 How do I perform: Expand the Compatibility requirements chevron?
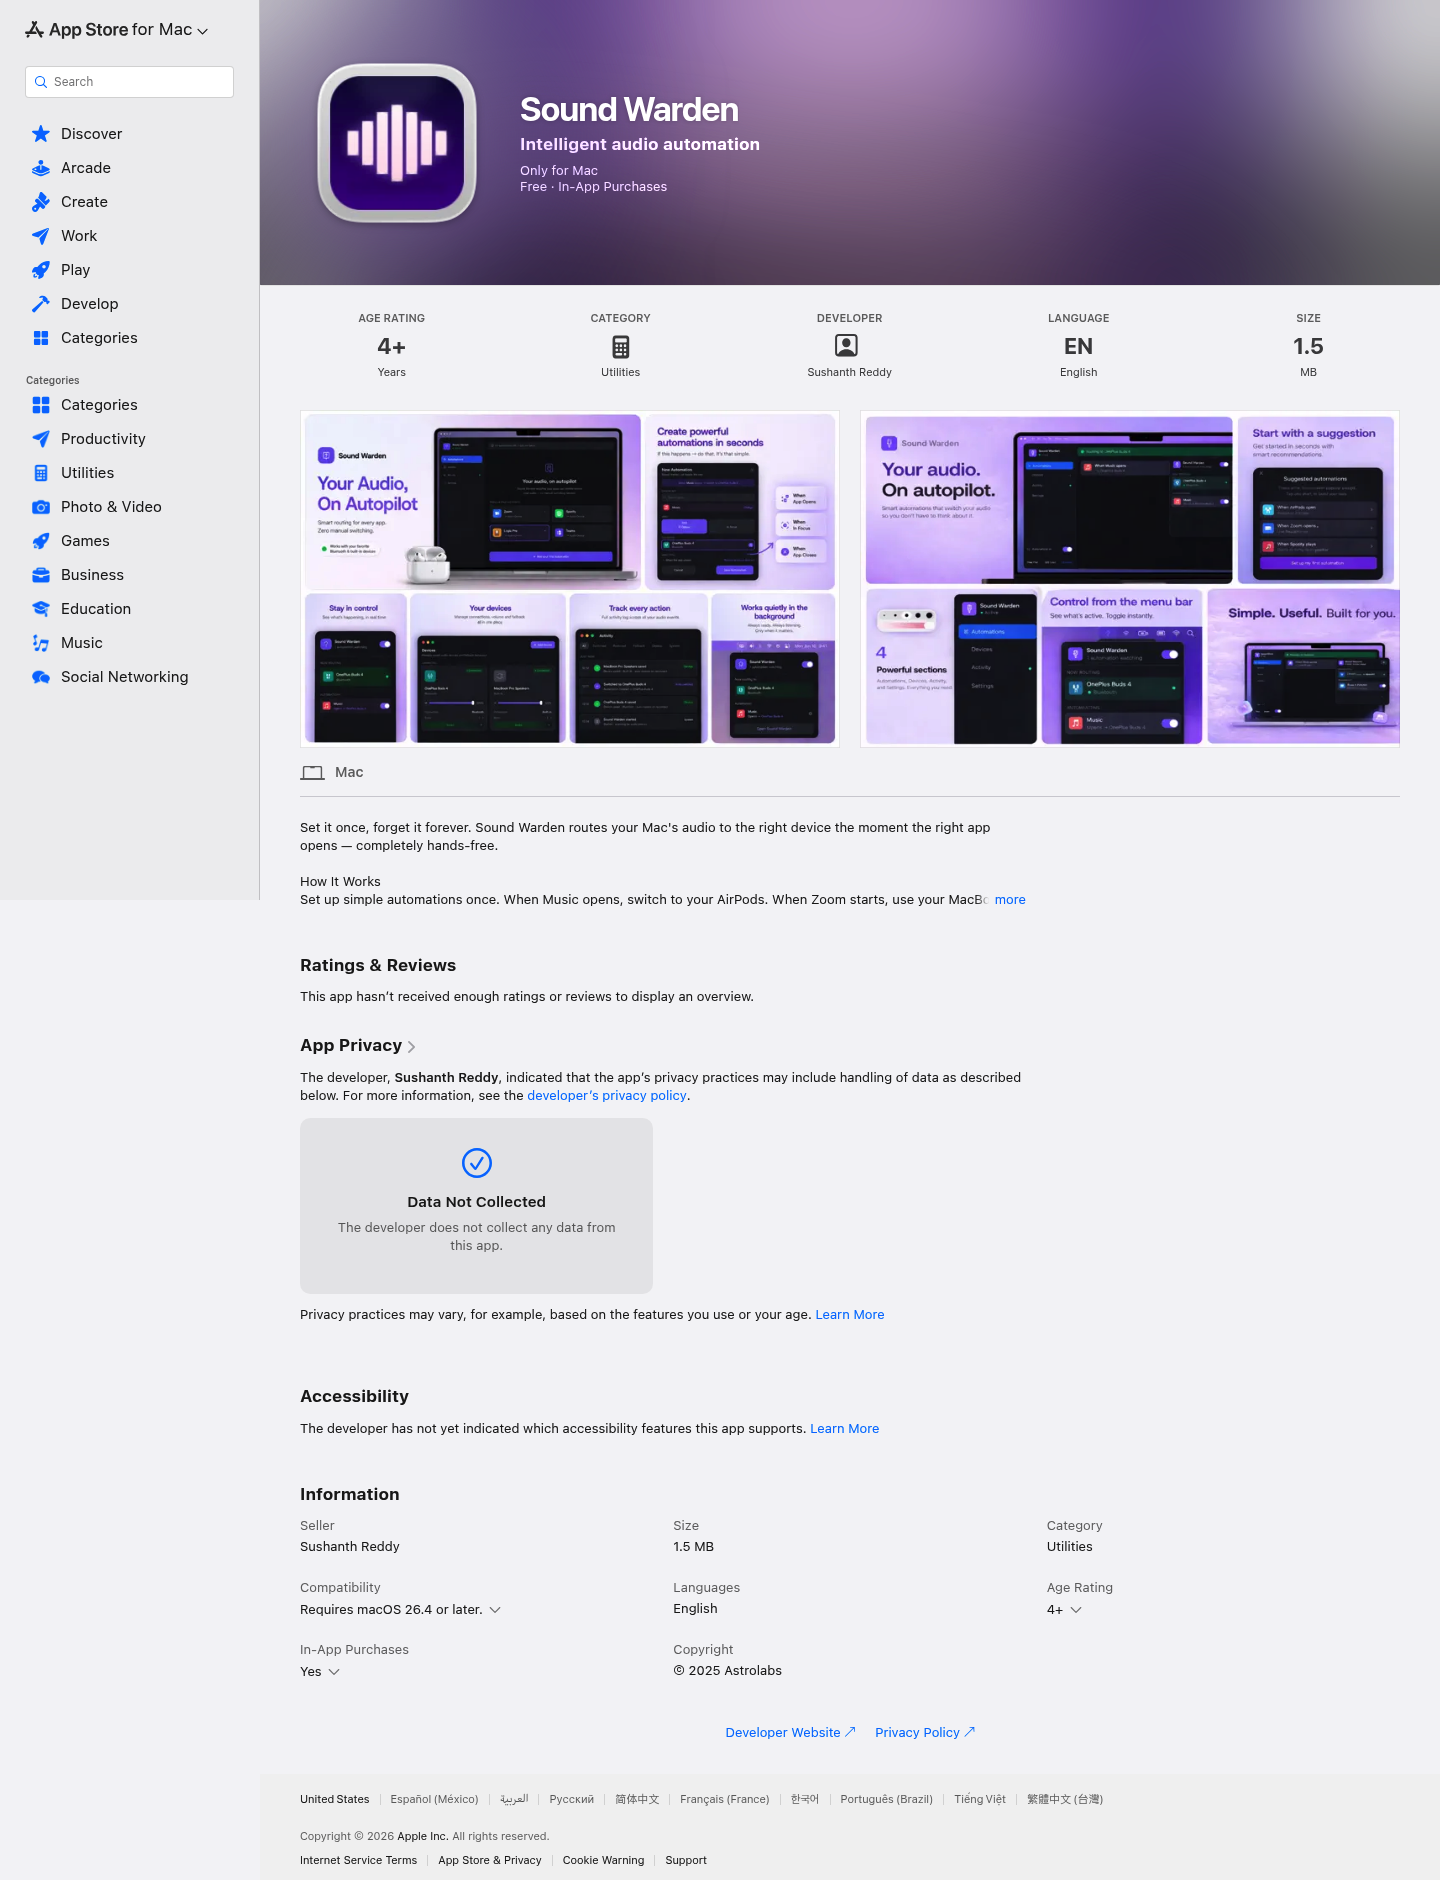click(x=495, y=1610)
